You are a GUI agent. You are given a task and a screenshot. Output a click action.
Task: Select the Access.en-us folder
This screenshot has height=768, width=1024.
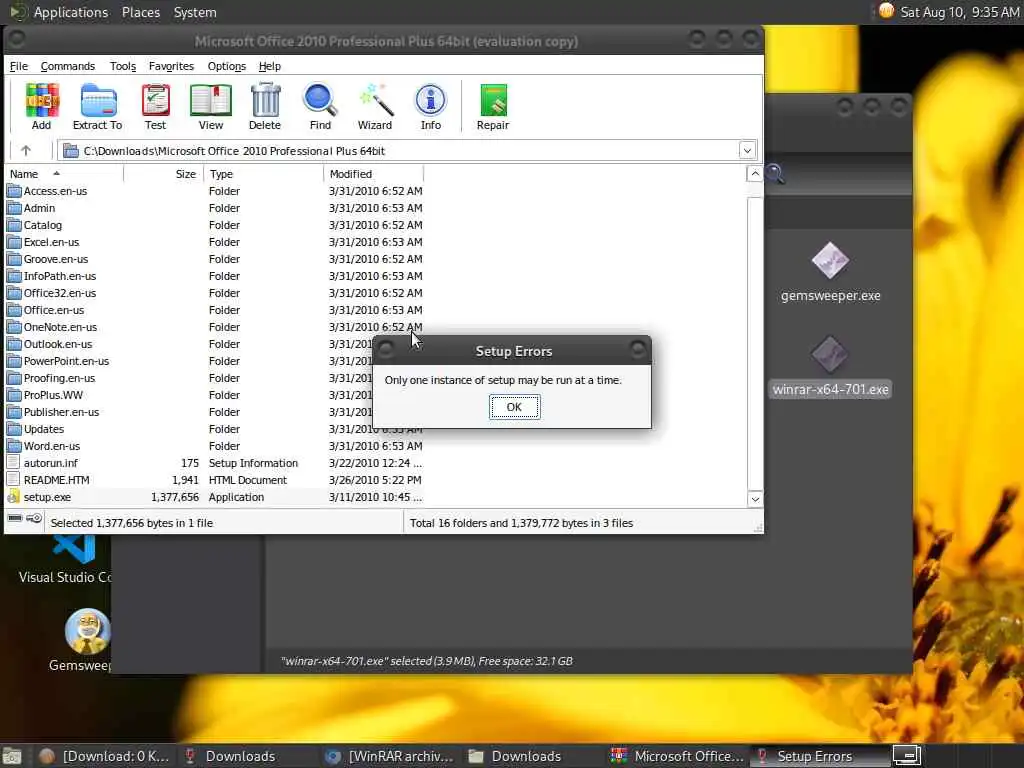56,191
